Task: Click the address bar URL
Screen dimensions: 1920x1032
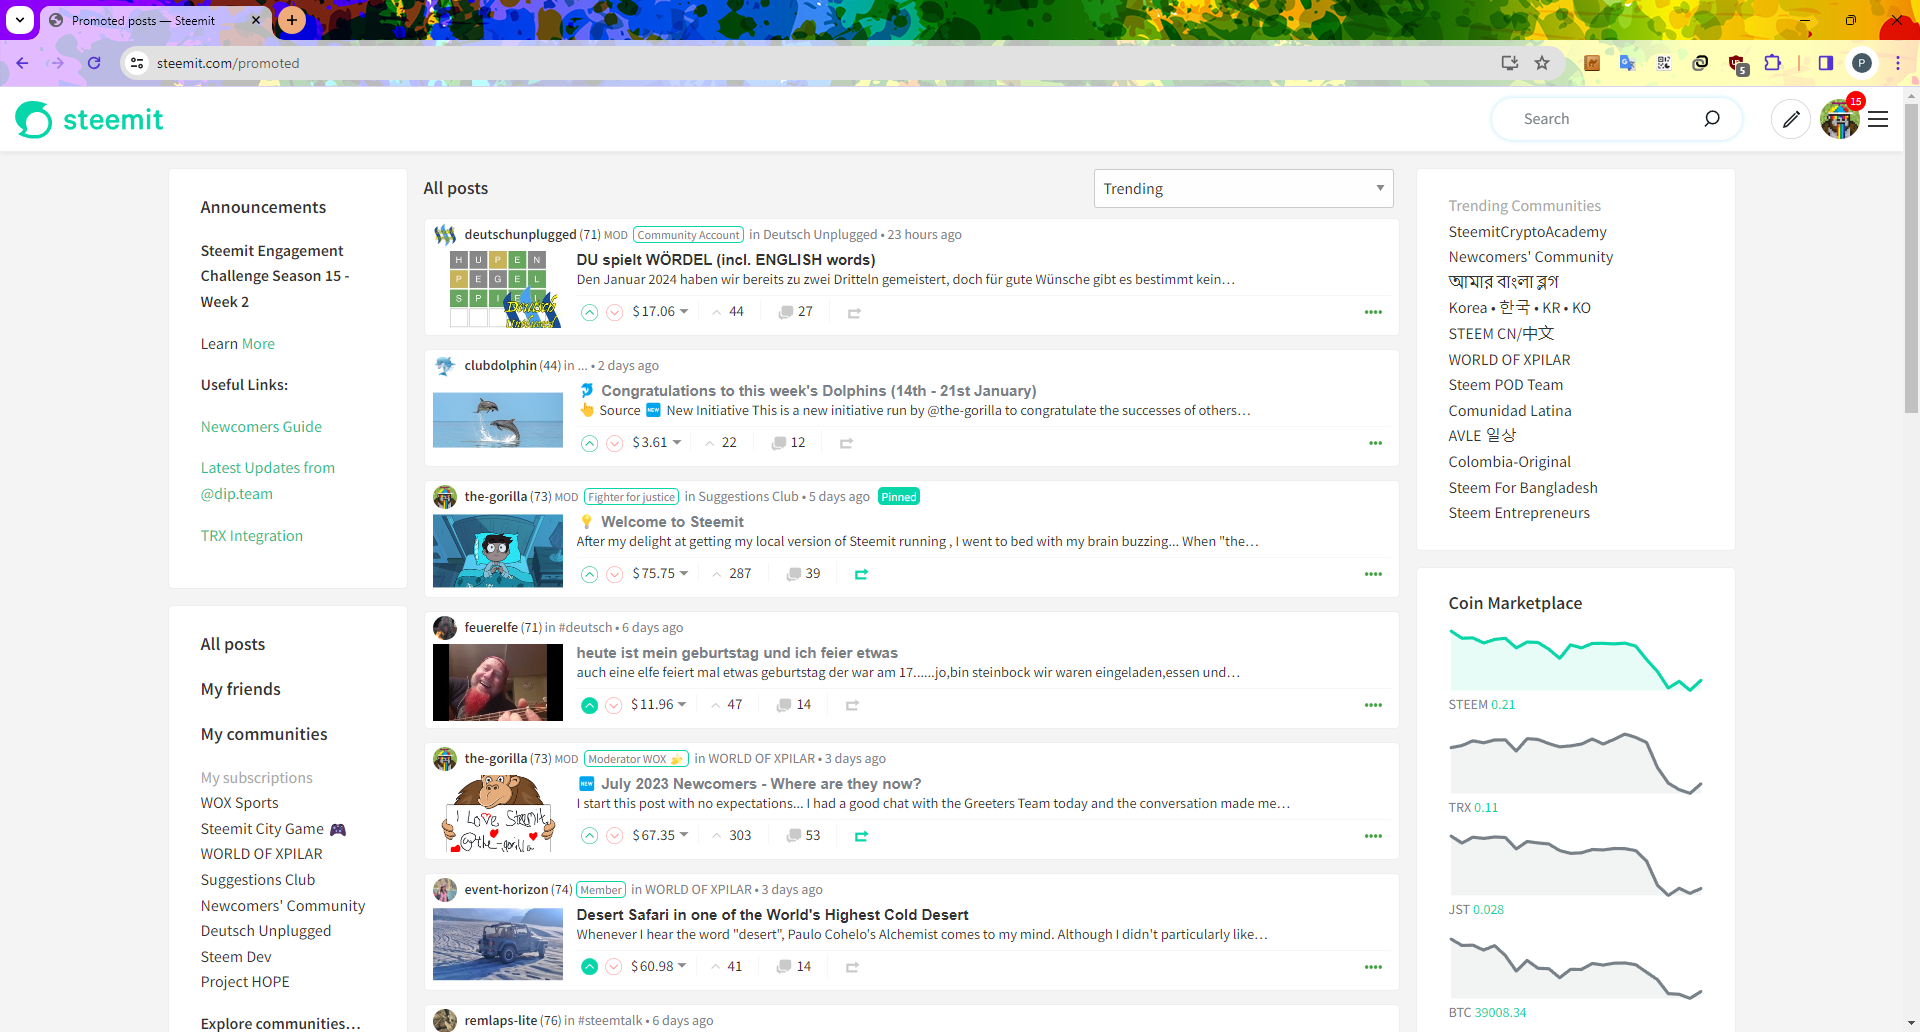Action: point(228,63)
